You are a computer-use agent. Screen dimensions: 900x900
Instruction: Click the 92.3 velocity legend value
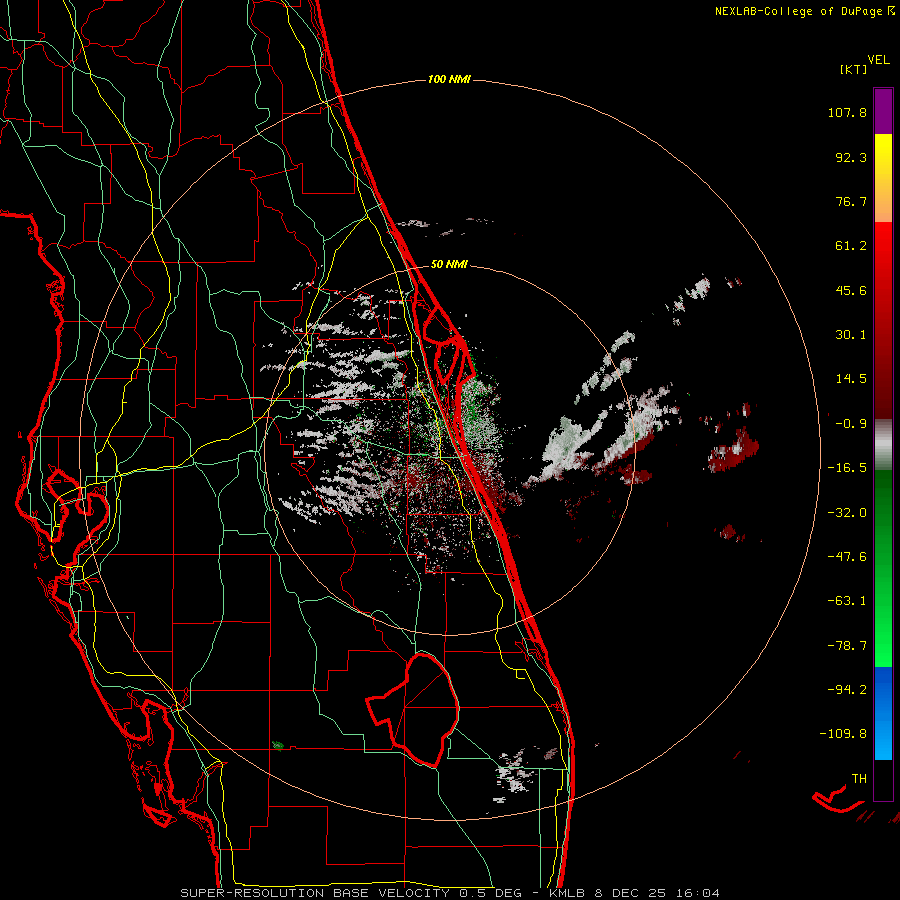click(x=851, y=157)
